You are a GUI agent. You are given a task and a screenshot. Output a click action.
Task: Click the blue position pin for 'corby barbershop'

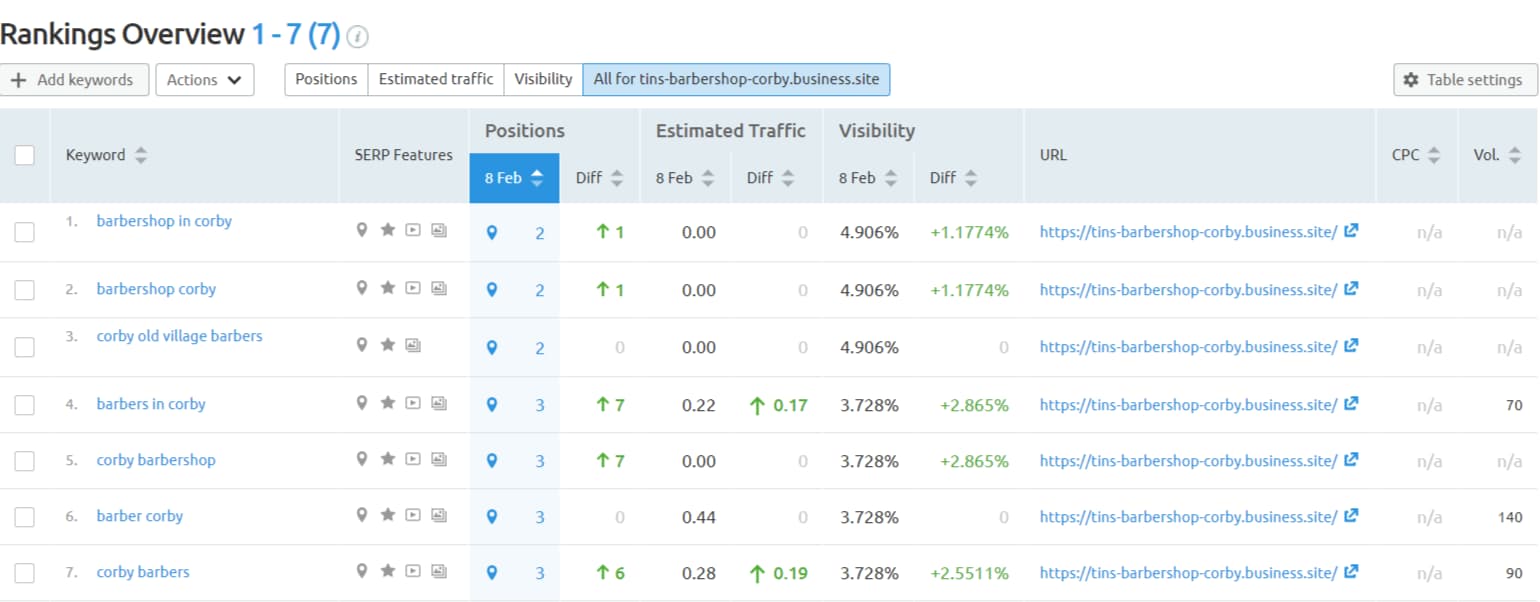pyautogui.click(x=491, y=459)
